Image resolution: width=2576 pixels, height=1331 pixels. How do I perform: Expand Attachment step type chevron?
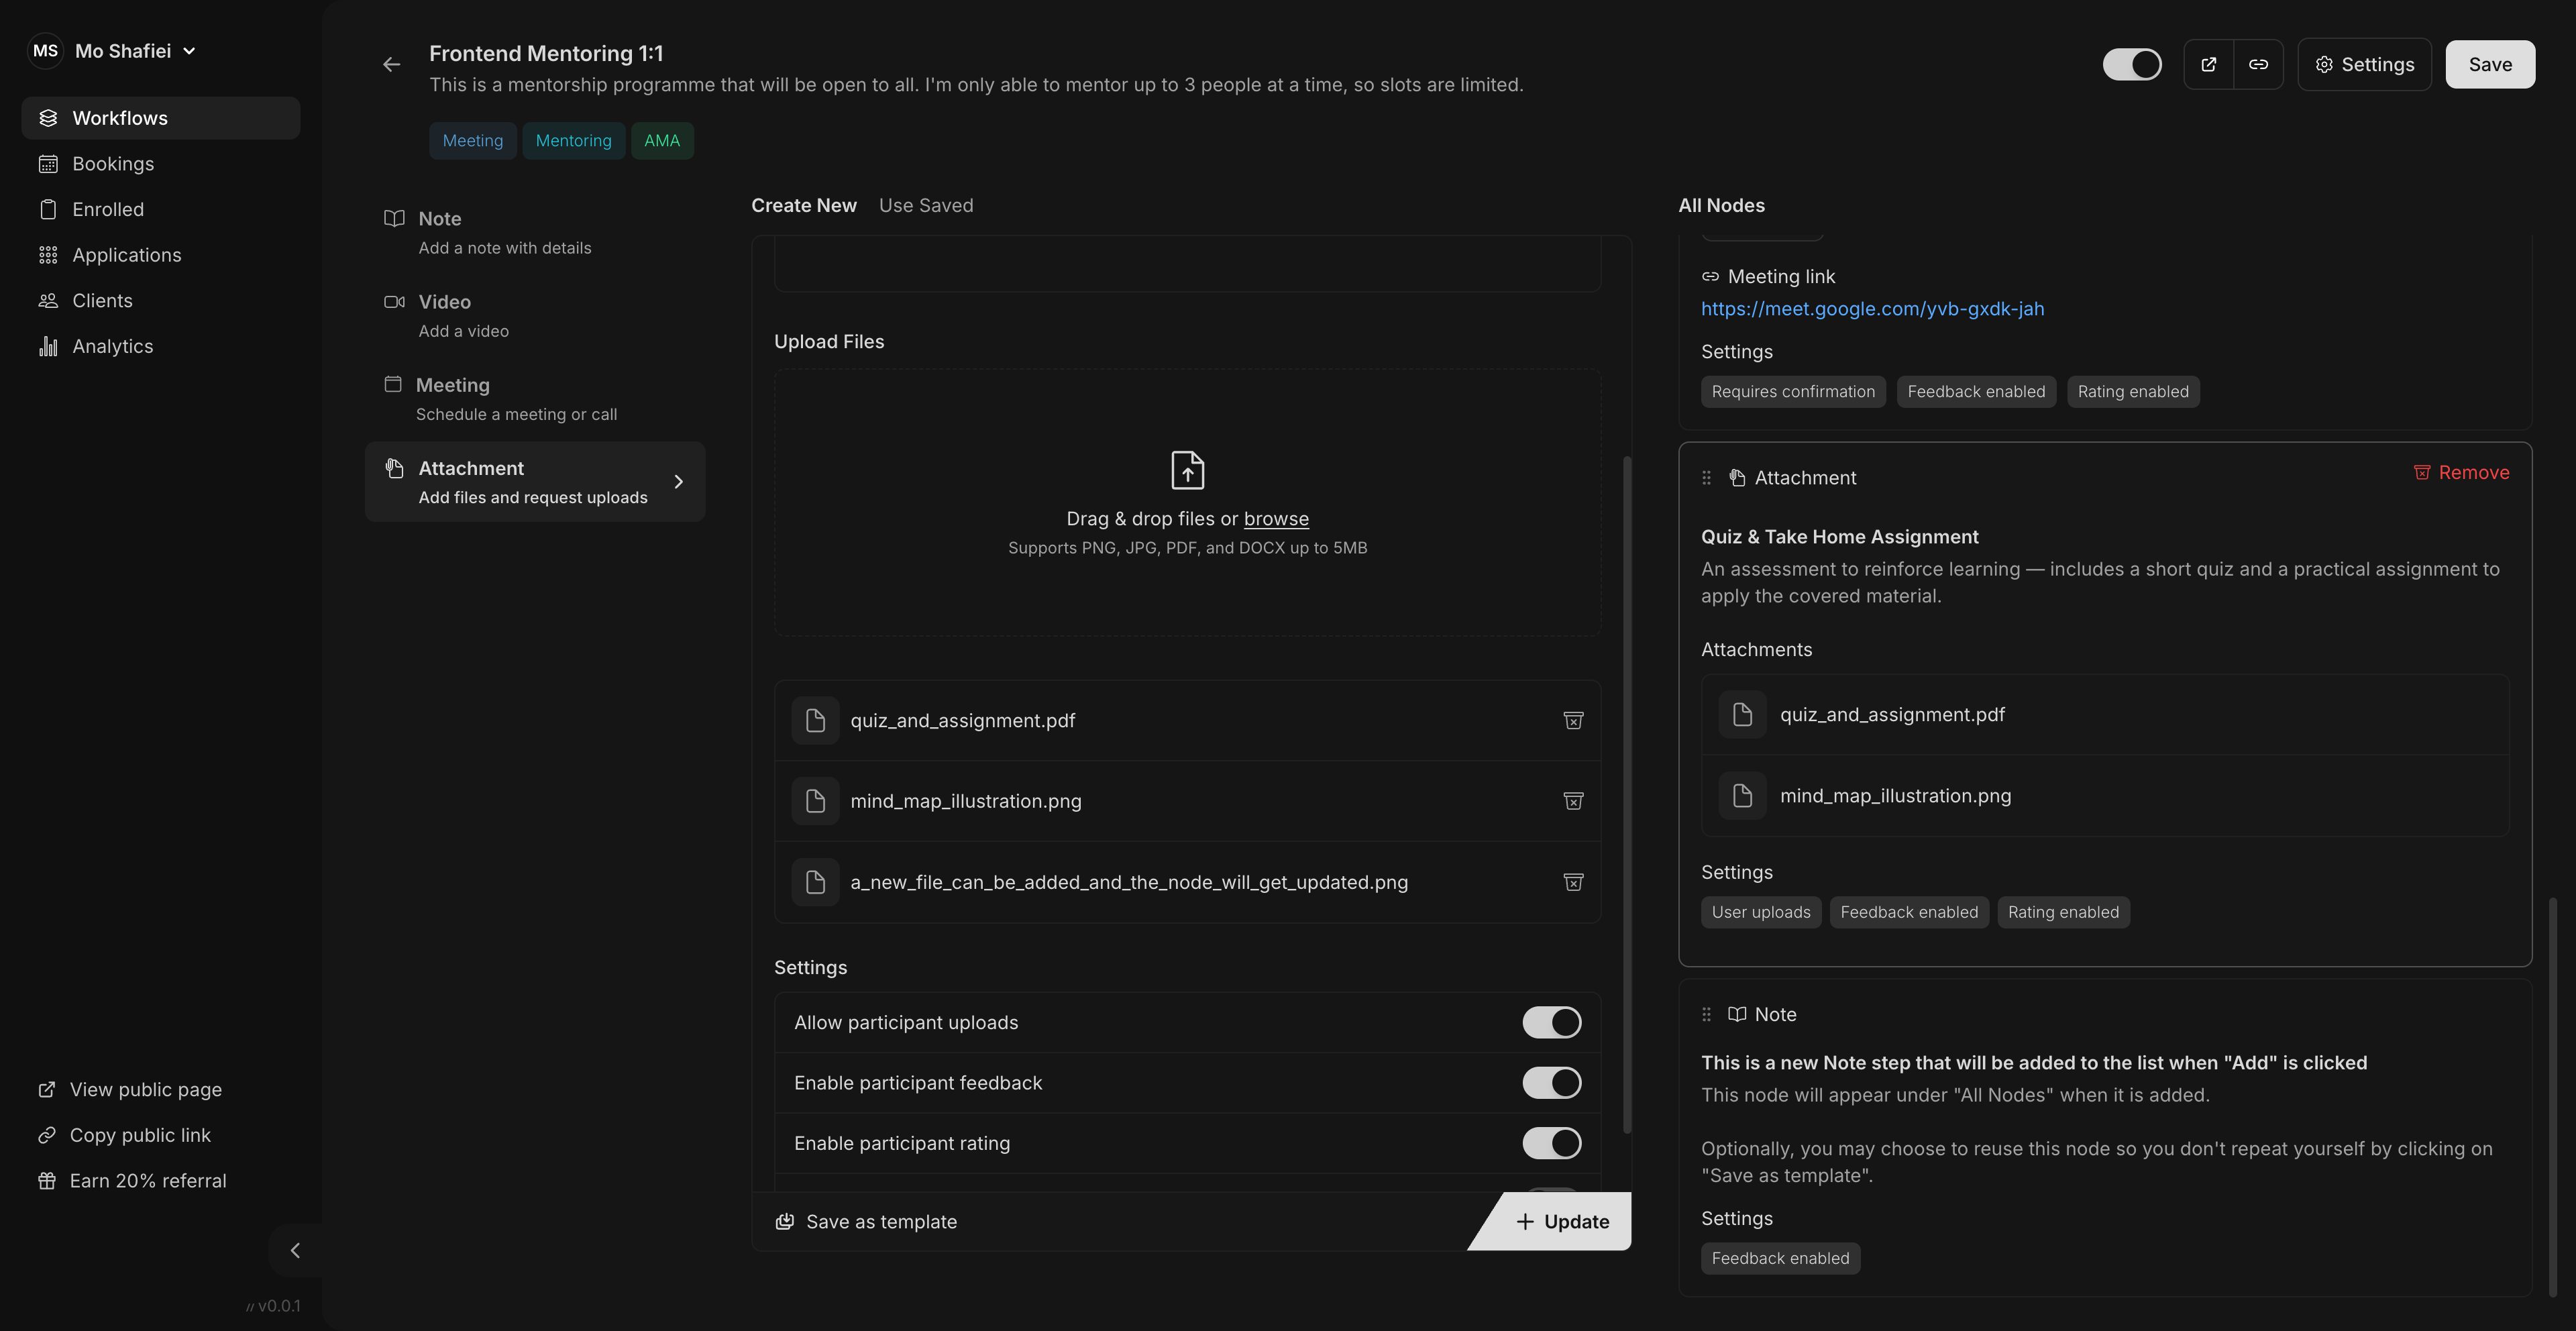point(679,482)
